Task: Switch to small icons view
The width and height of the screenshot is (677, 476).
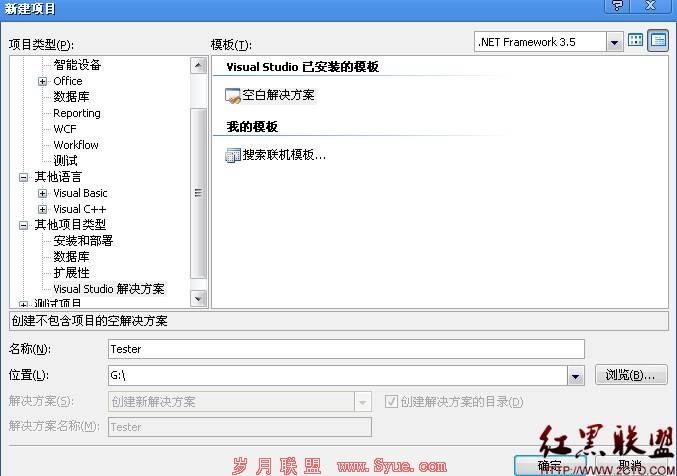Action: pyautogui.click(x=658, y=41)
